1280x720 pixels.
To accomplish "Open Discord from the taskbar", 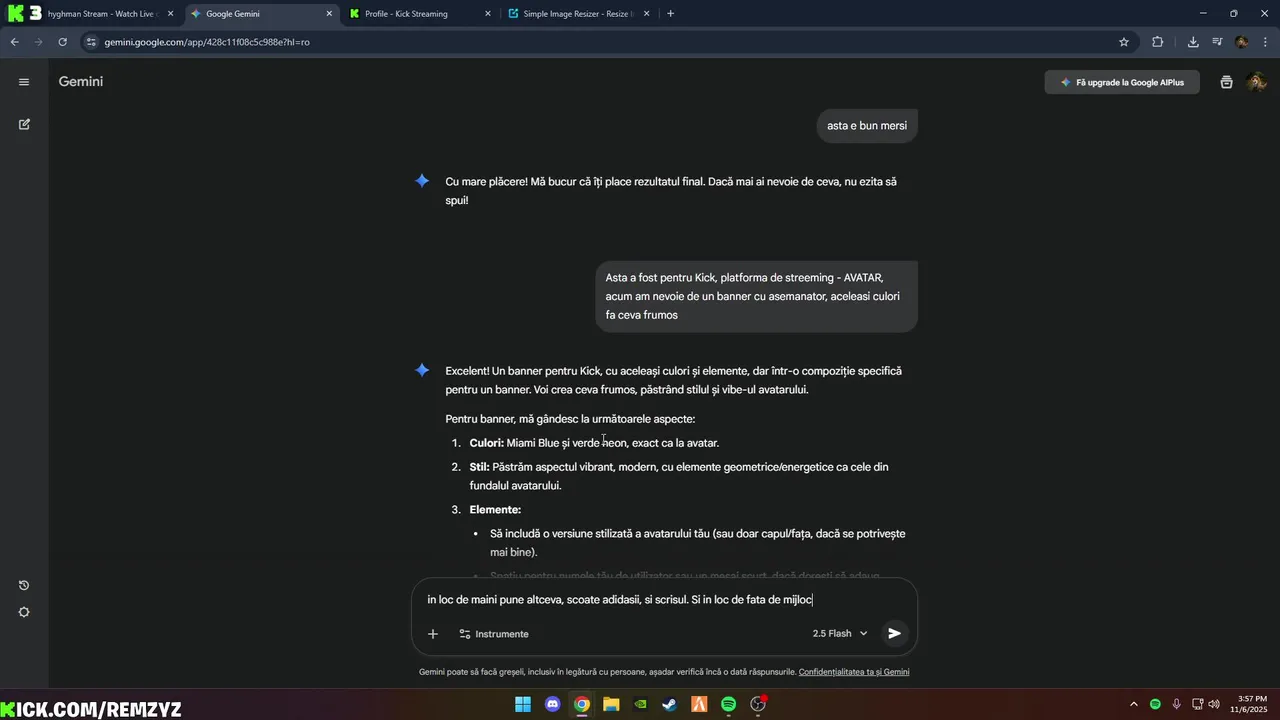I will pyautogui.click(x=553, y=704).
